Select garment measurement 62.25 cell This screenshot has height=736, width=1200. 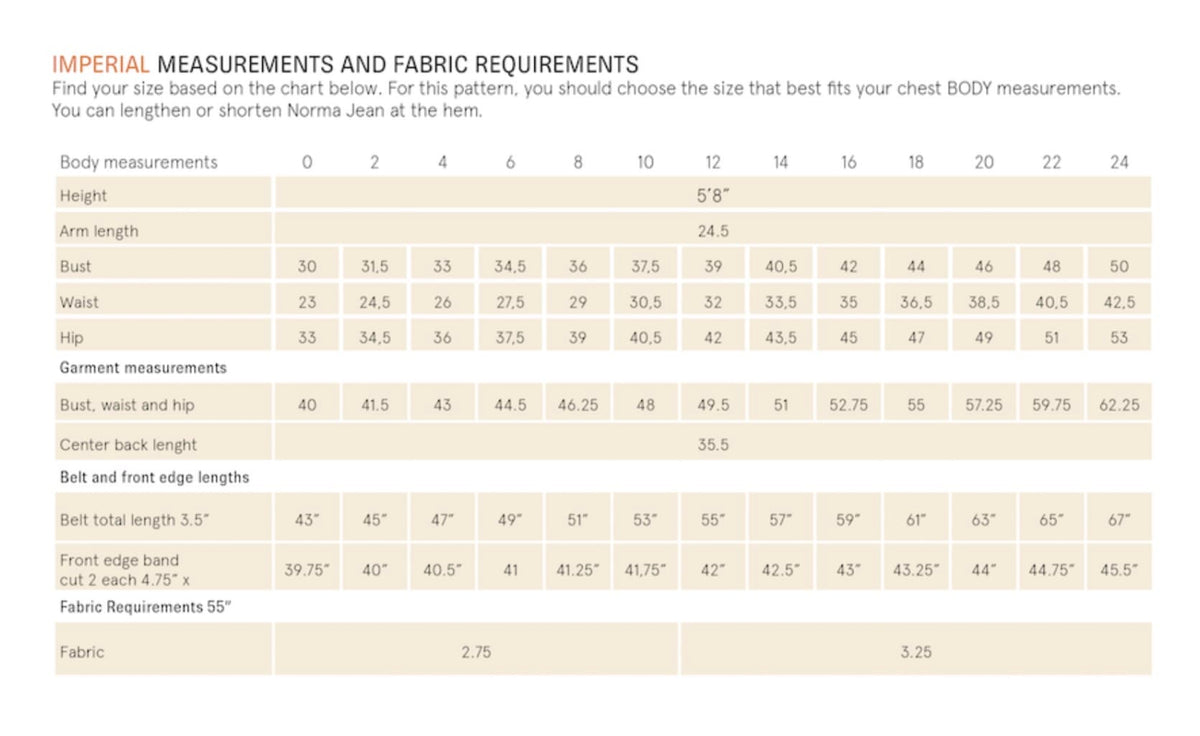(x=1119, y=405)
